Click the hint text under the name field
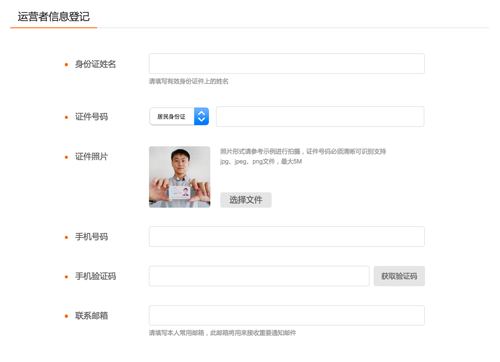500x362 pixels. [189, 81]
